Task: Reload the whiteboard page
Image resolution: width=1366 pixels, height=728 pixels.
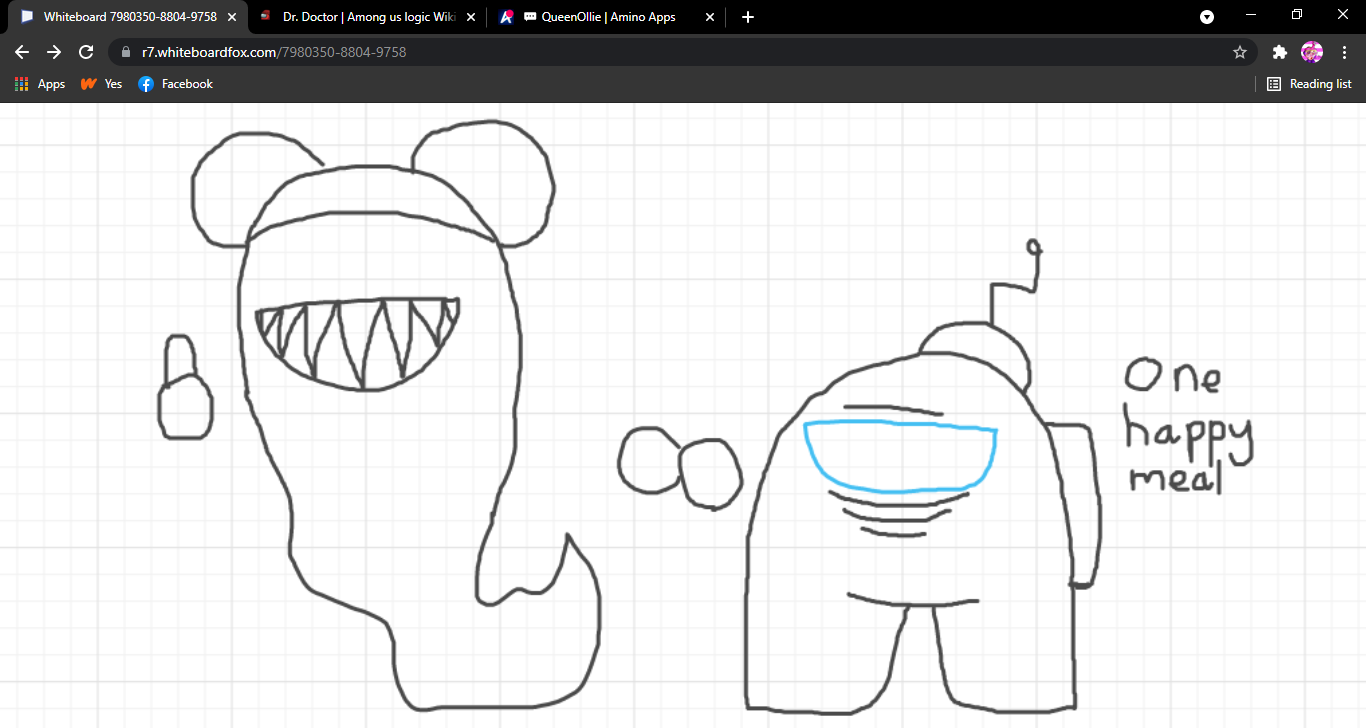Action: 86,52
